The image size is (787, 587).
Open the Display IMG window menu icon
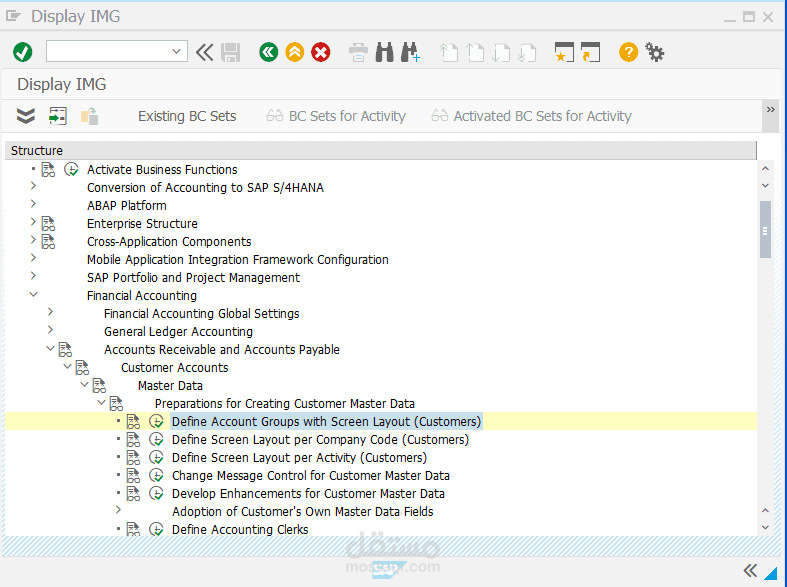point(13,17)
